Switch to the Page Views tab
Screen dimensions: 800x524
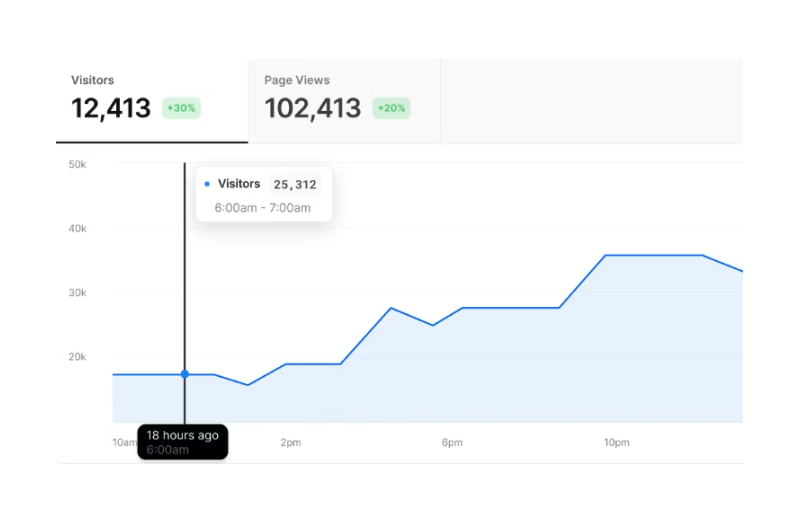pyautogui.click(x=344, y=101)
